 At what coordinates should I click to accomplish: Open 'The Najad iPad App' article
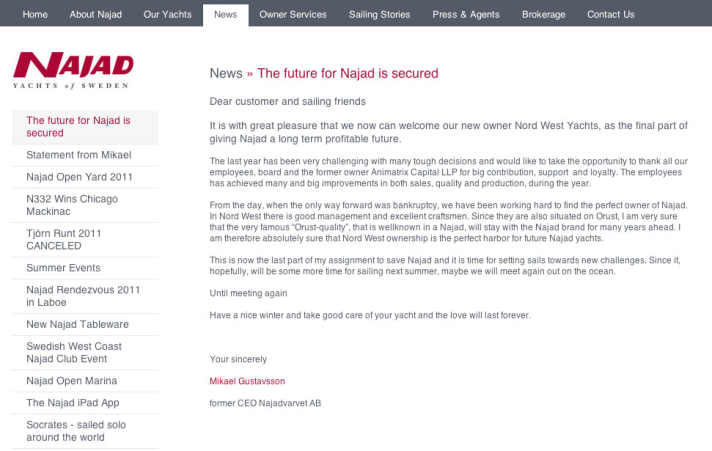click(72, 403)
